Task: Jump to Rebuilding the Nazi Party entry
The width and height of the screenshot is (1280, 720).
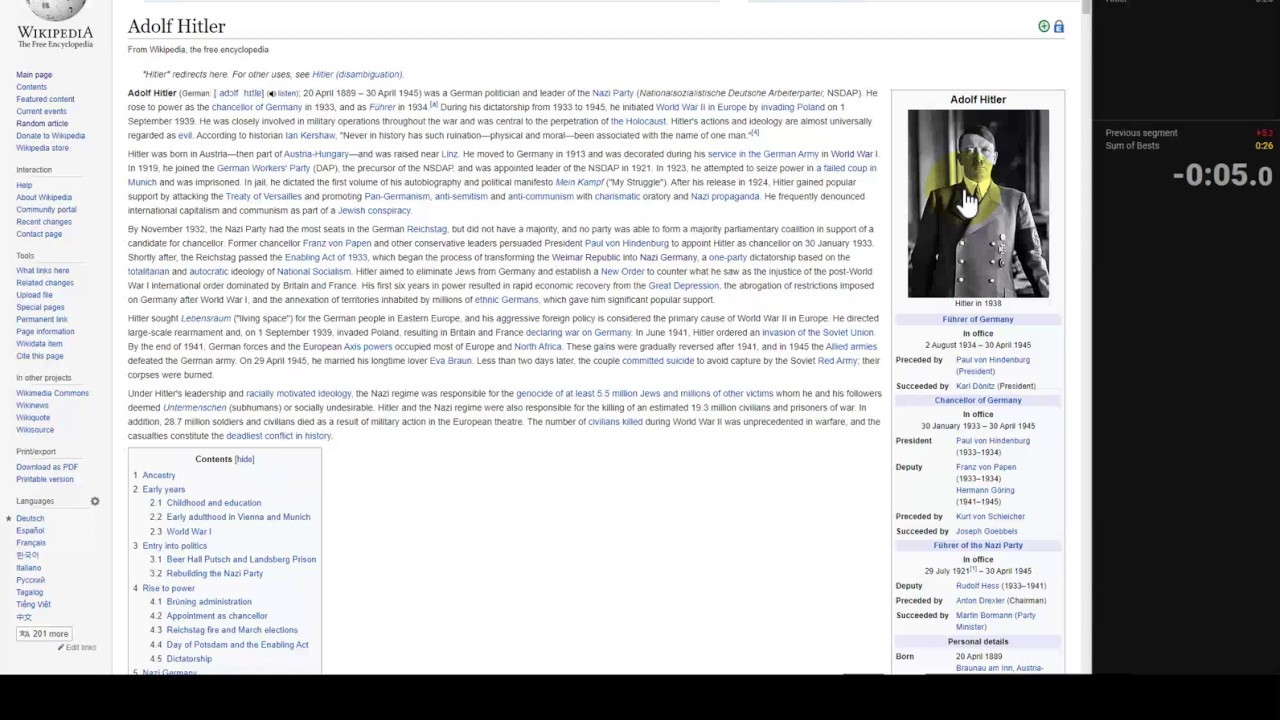Action: pyautogui.click(x=215, y=573)
